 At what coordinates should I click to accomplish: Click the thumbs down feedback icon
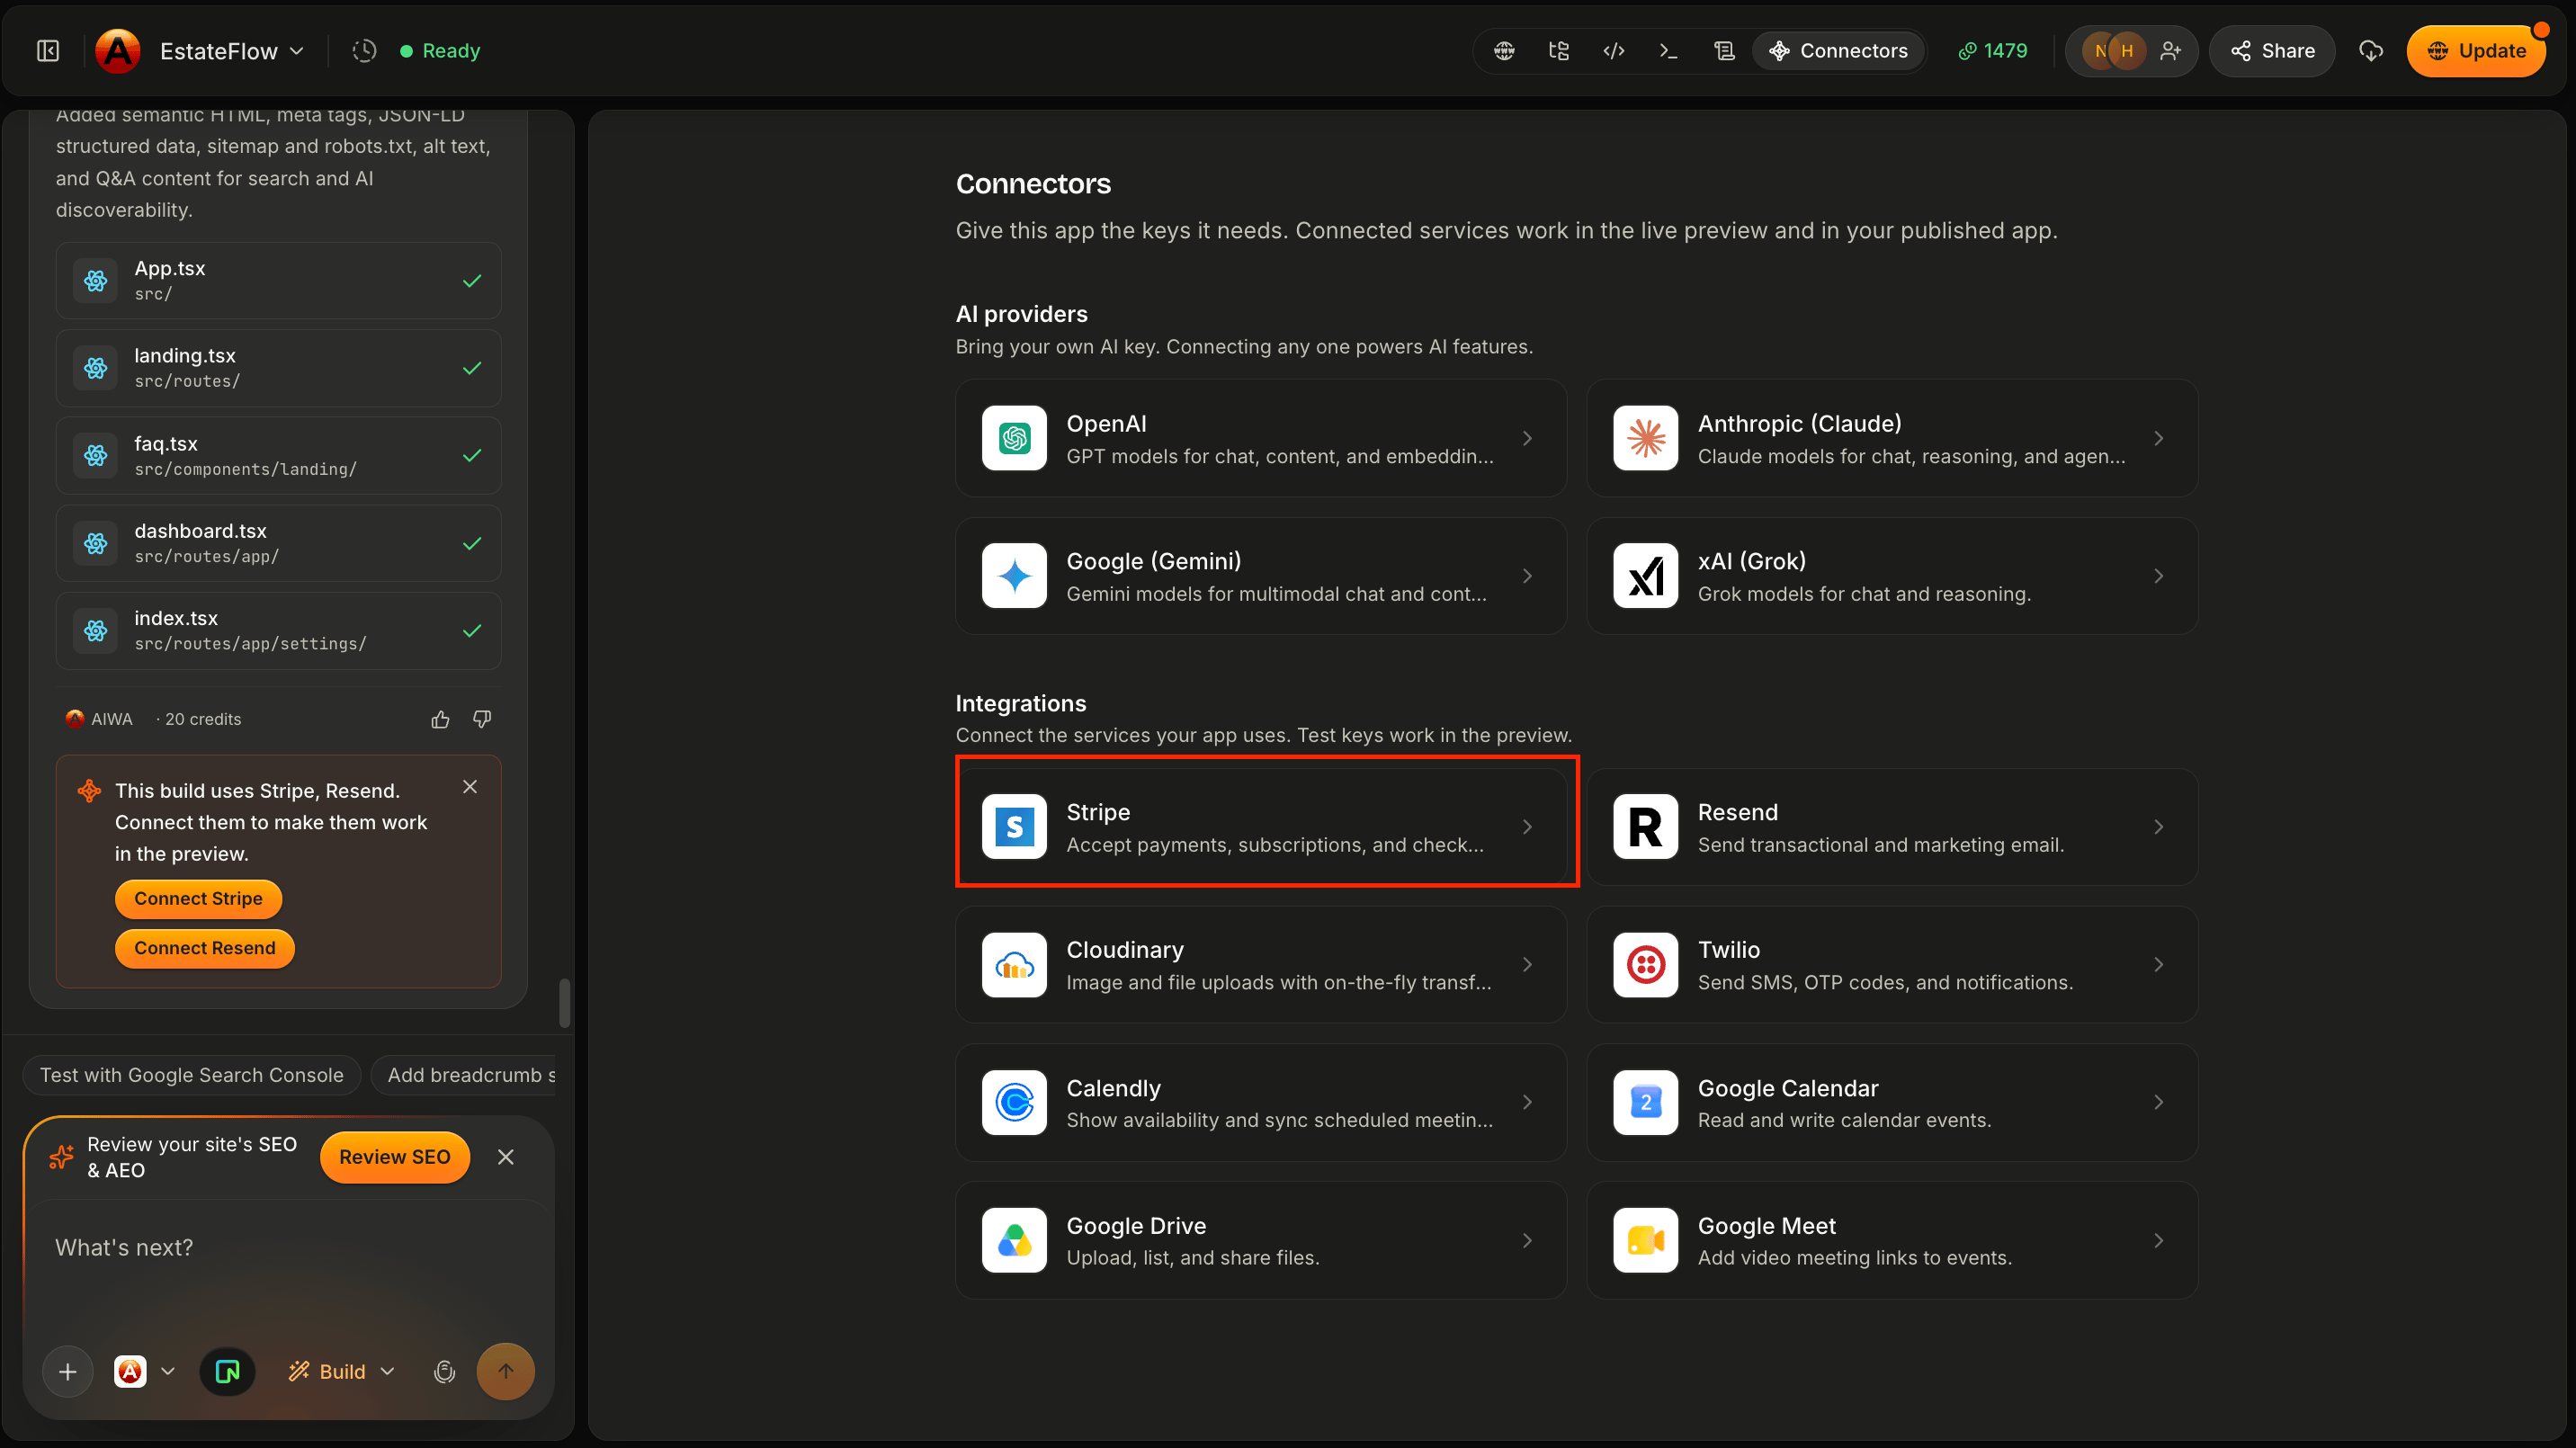point(482,719)
